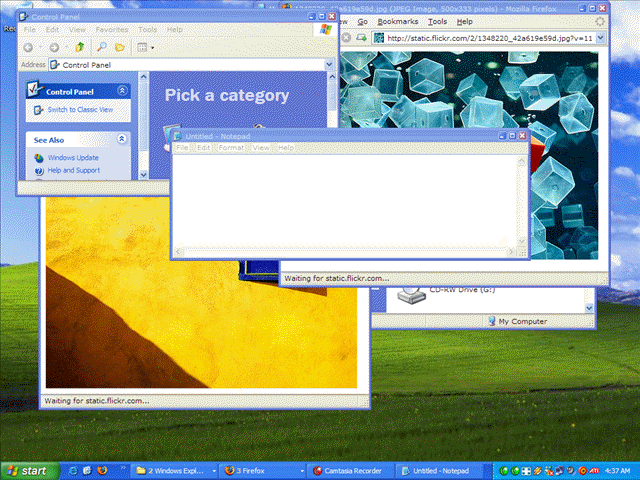
Task: Collapse the Control Panel sidebar section
Action: coord(122,91)
